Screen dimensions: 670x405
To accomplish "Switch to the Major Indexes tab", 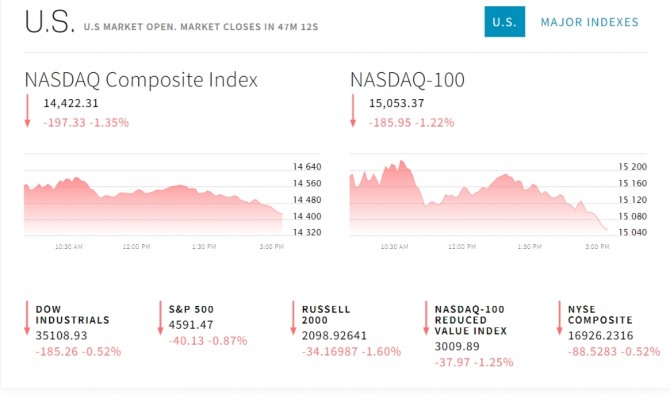I will [x=589, y=21].
